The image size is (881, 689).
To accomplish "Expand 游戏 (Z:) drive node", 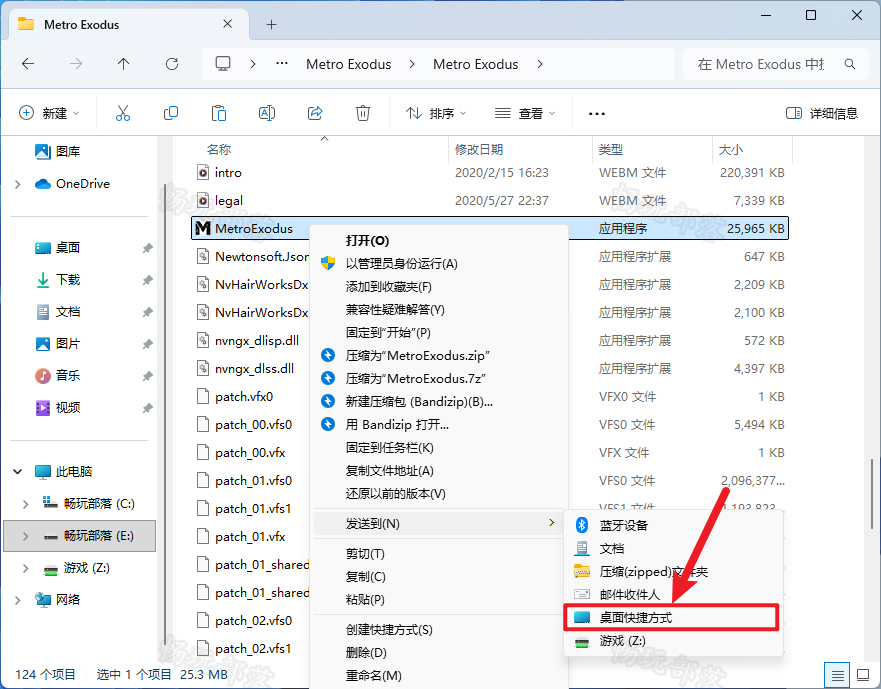I will (x=25, y=568).
